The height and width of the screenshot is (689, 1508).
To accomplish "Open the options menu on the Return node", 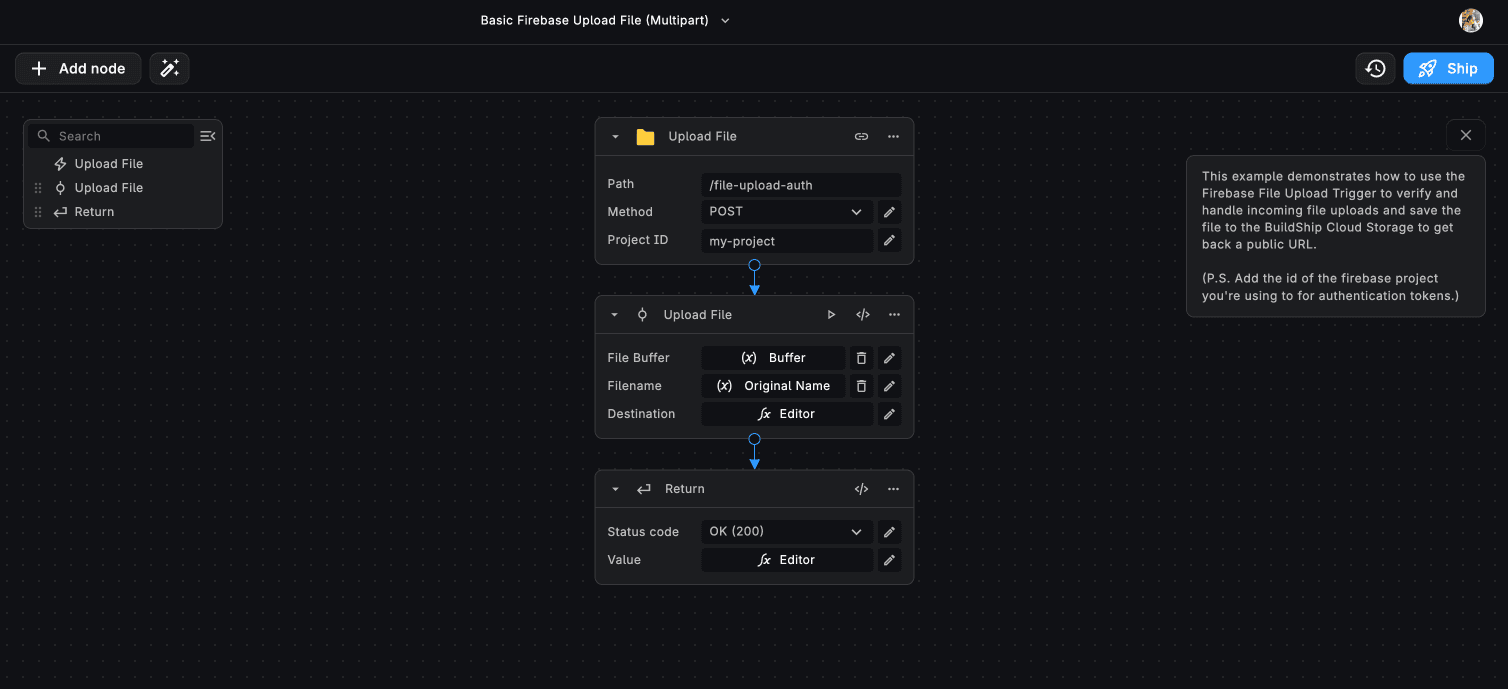I will coord(893,489).
